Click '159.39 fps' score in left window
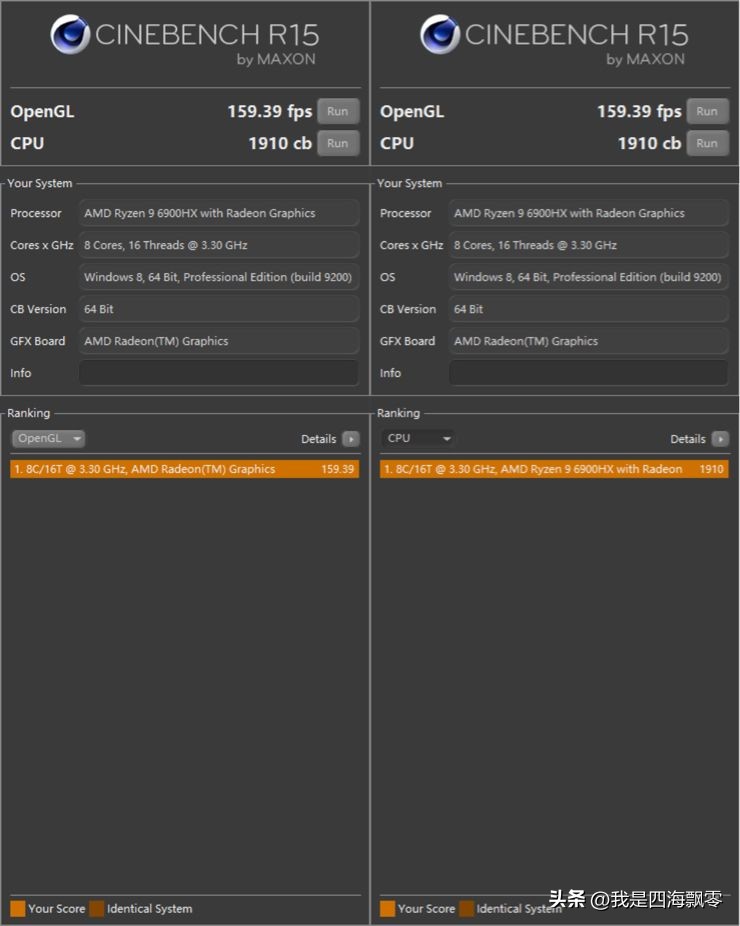The height and width of the screenshot is (926, 740). (x=270, y=112)
